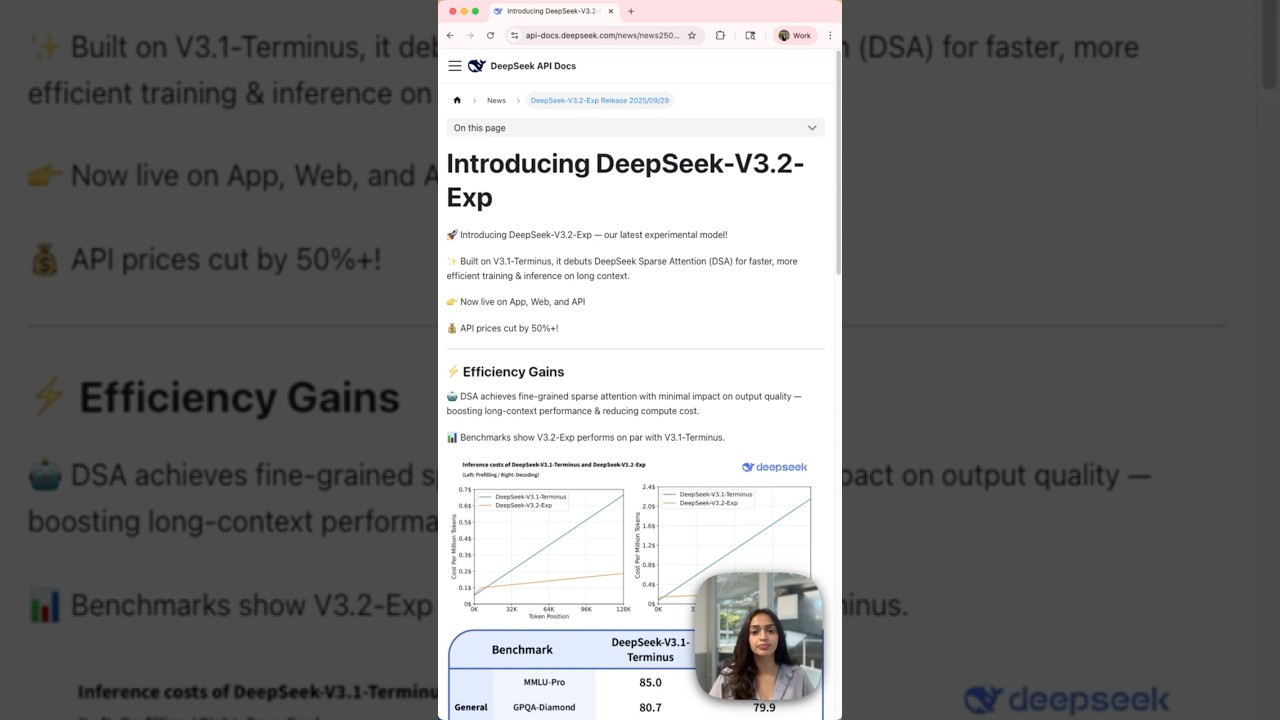The height and width of the screenshot is (720, 1280).
Task: Click the inference costs chart image
Action: coord(635,538)
